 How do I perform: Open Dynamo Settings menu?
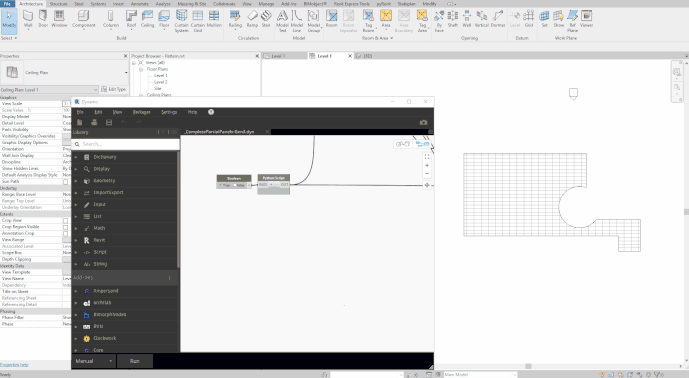pos(169,112)
